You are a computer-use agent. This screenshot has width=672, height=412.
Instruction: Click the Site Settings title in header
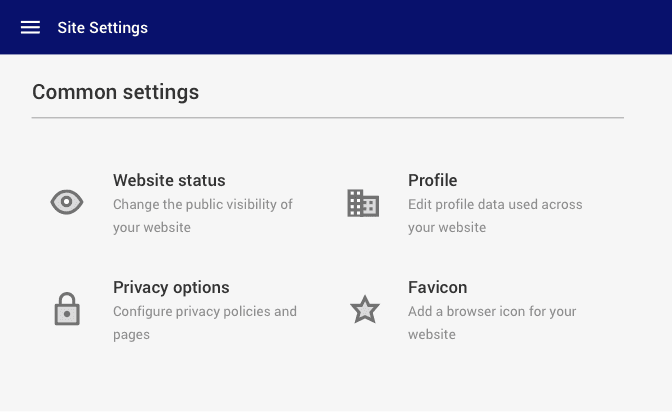(x=102, y=27)
